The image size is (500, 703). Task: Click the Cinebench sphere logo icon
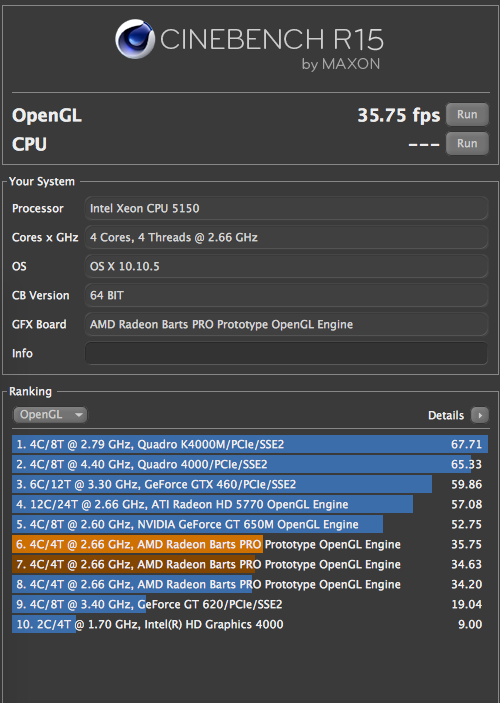(x=135, y=39)
